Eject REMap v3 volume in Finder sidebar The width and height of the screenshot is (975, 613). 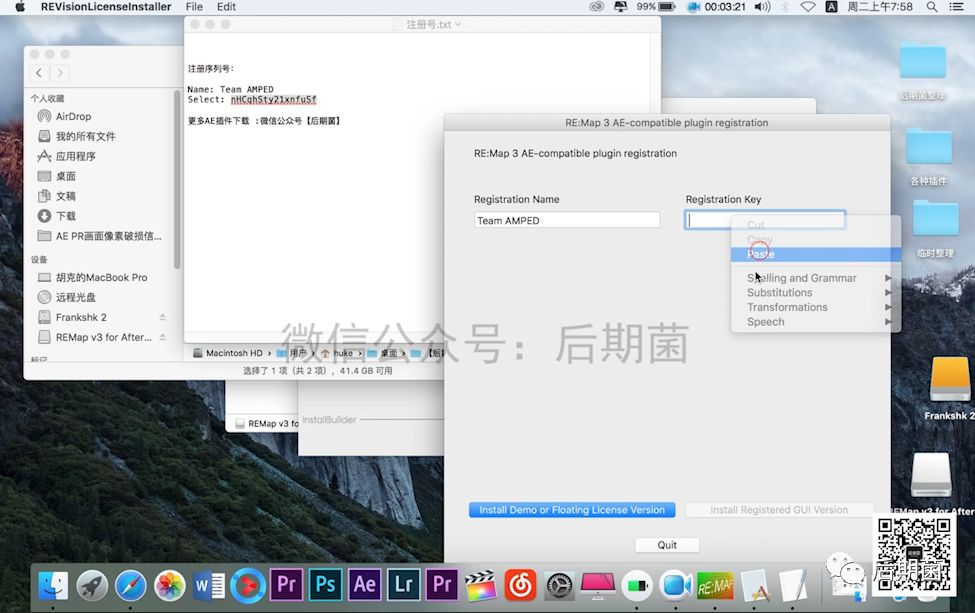[162, 337]
